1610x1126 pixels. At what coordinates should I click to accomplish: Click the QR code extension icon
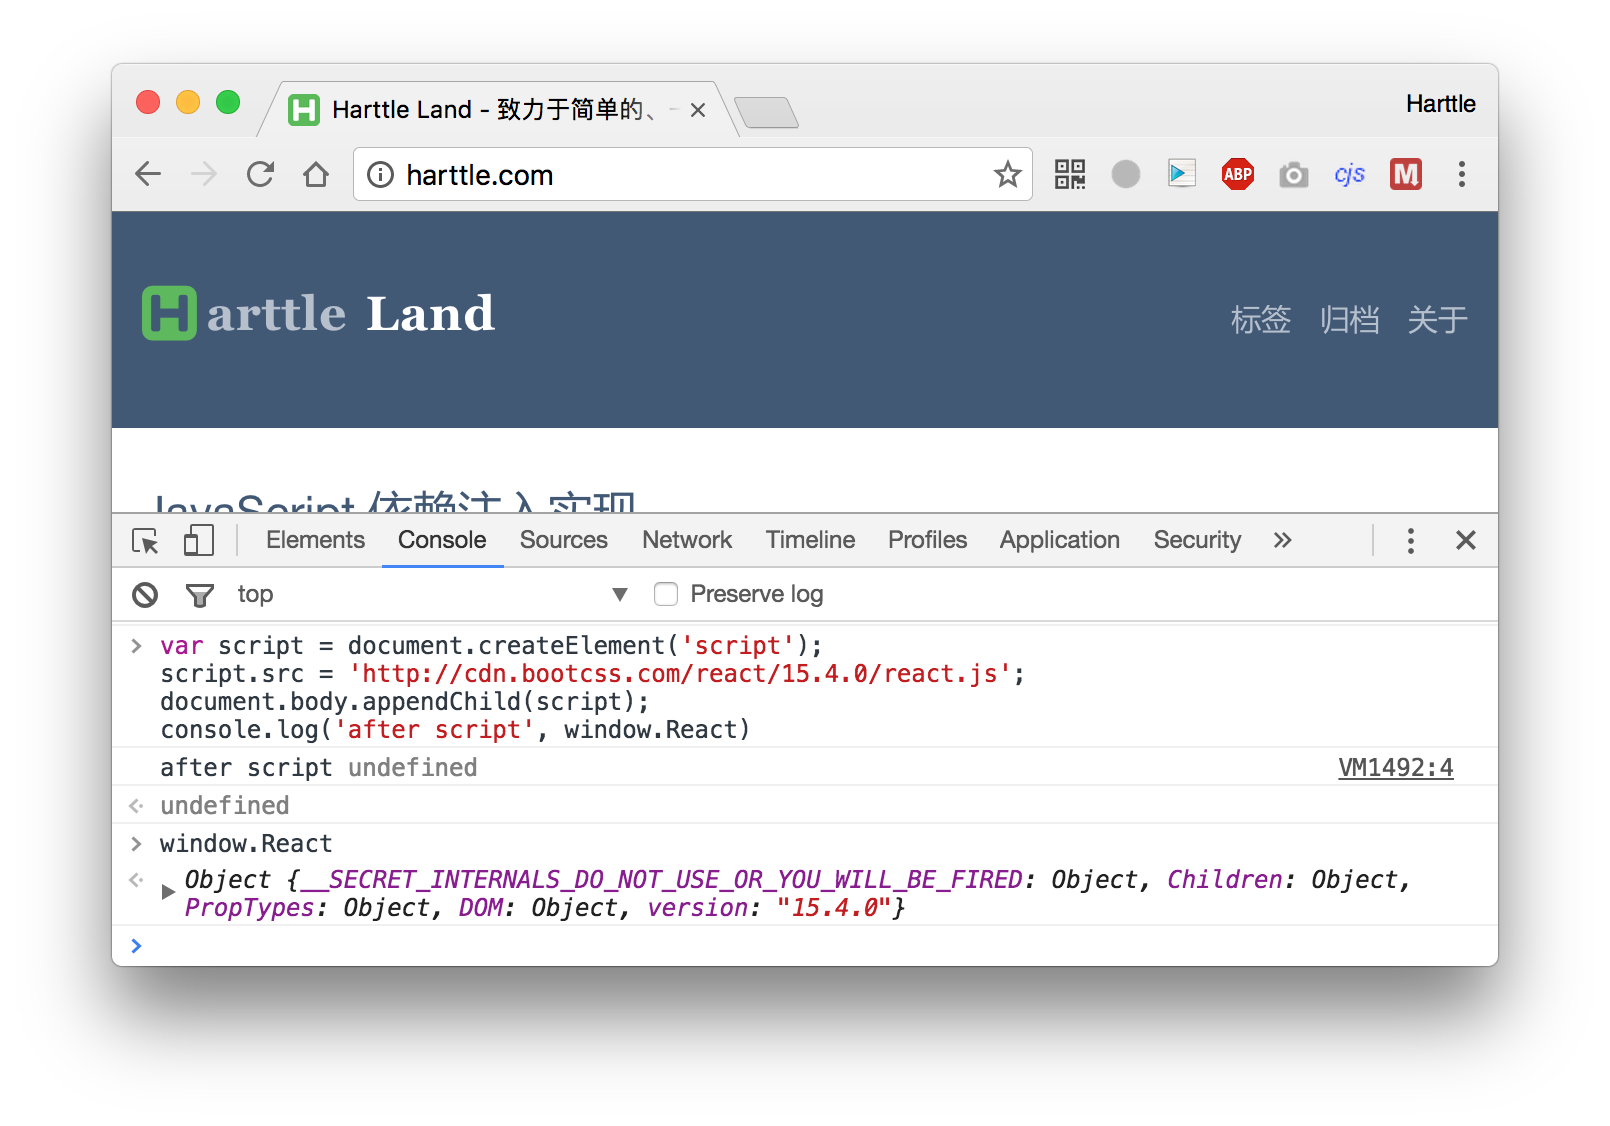[1069, 174]
